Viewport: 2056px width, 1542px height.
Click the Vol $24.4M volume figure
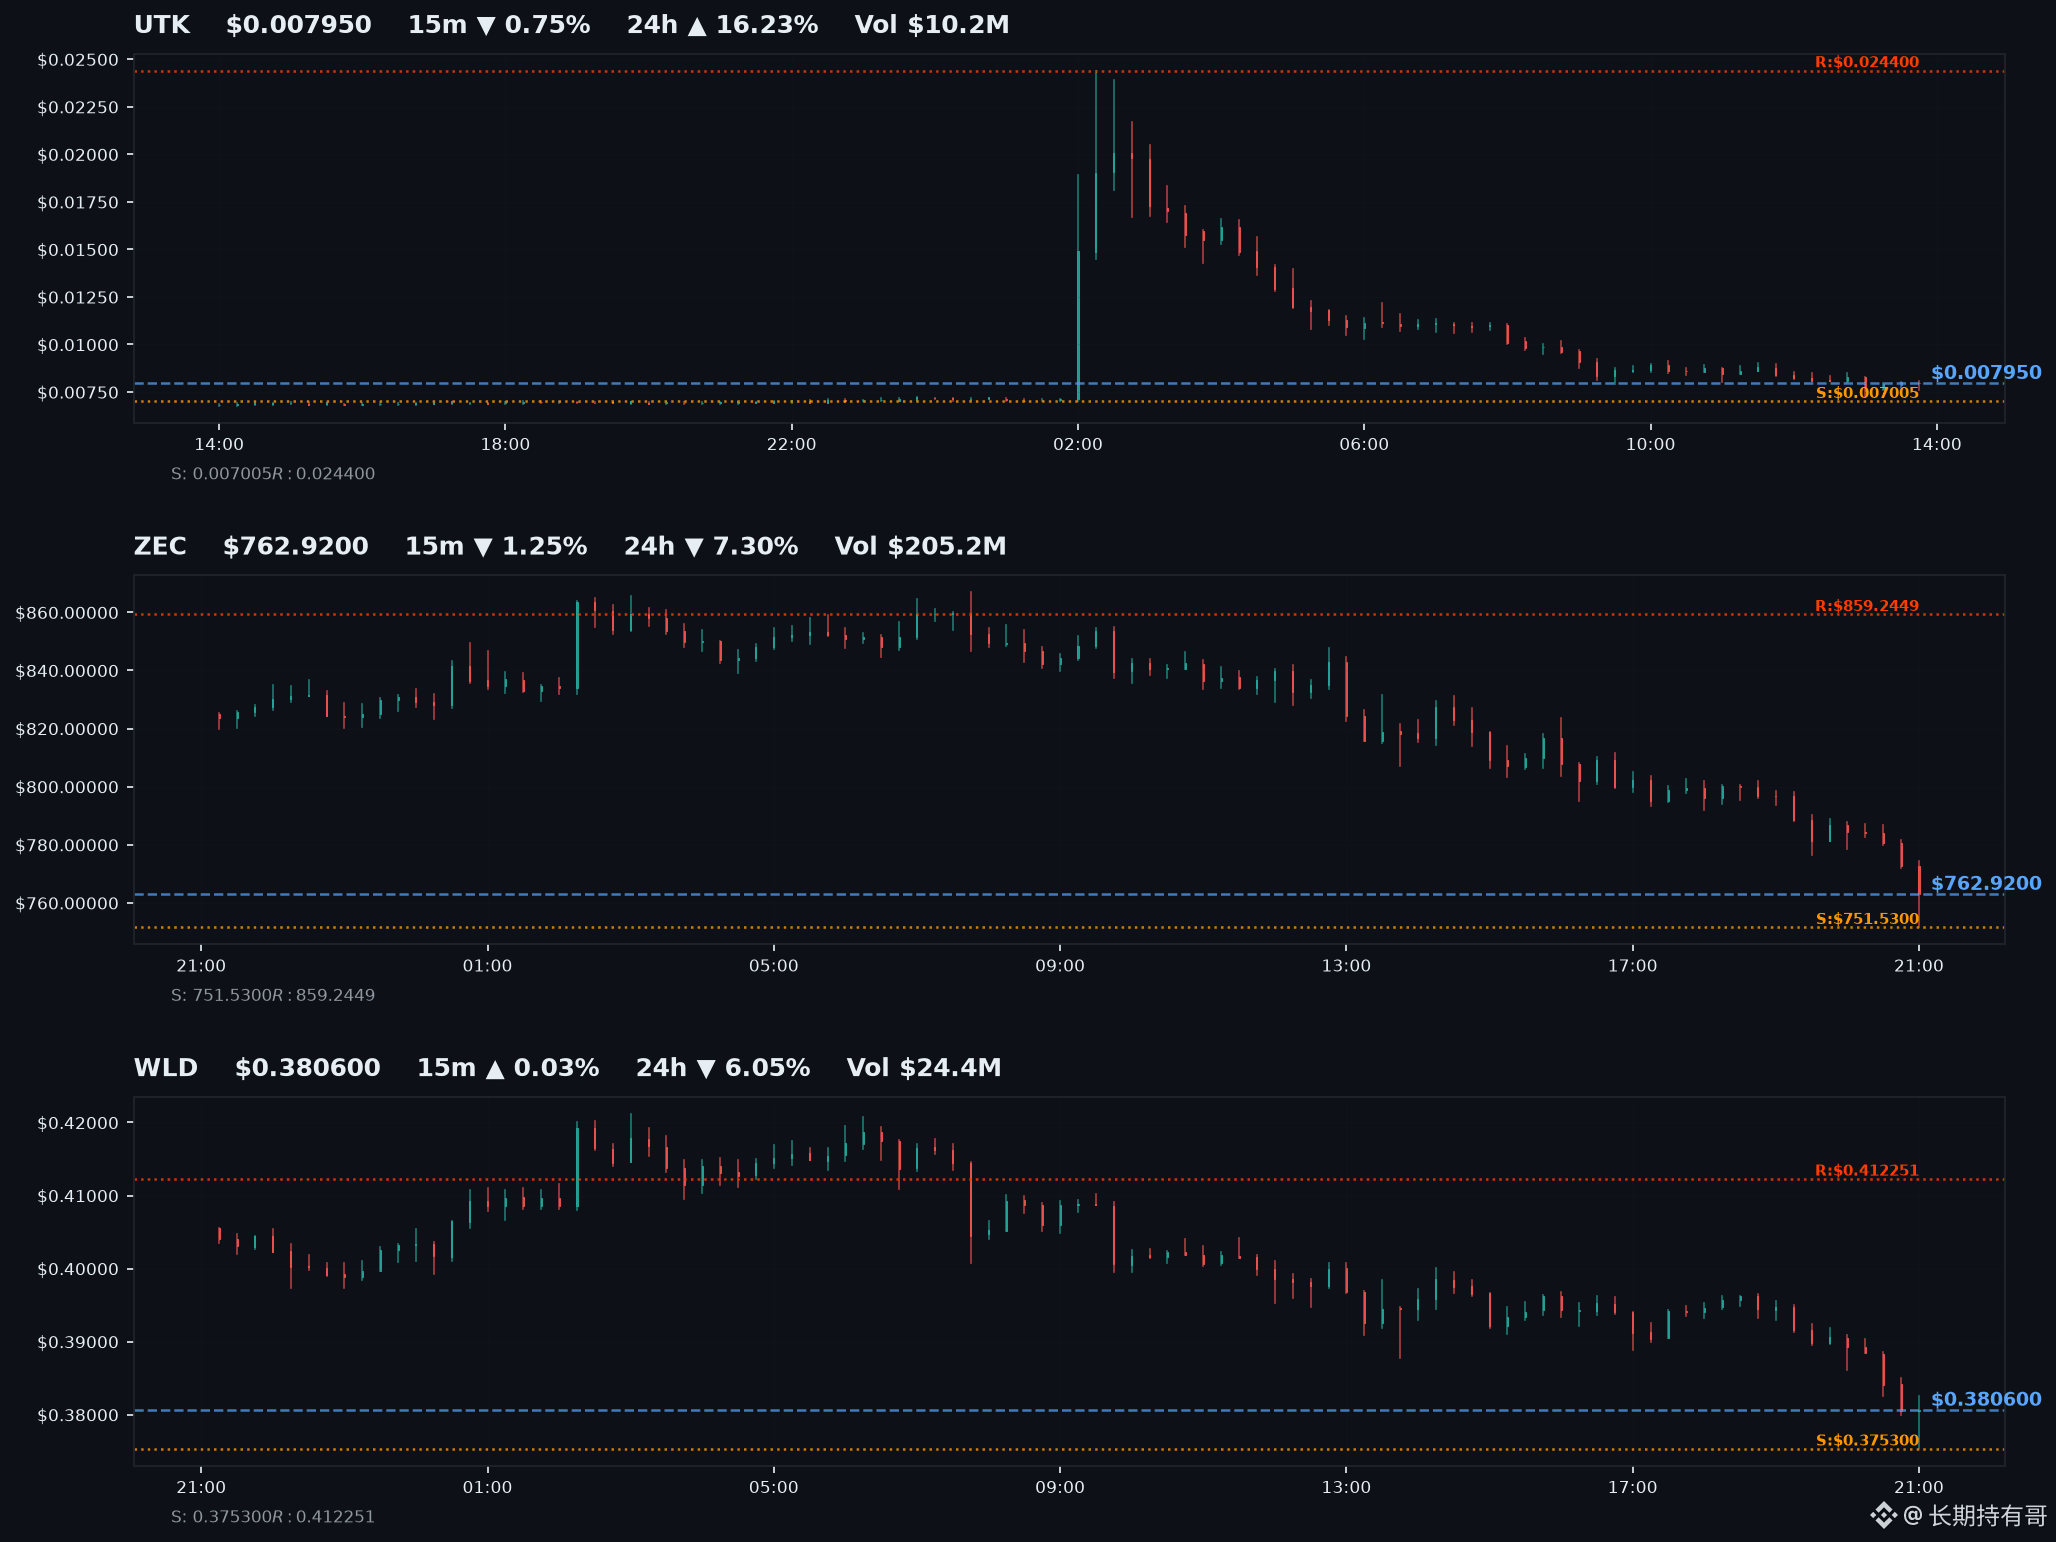point(924,1068)
